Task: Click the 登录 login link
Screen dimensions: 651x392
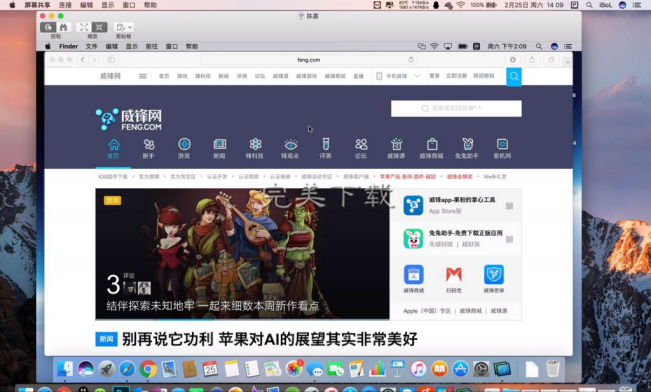Action: (434, 76)
